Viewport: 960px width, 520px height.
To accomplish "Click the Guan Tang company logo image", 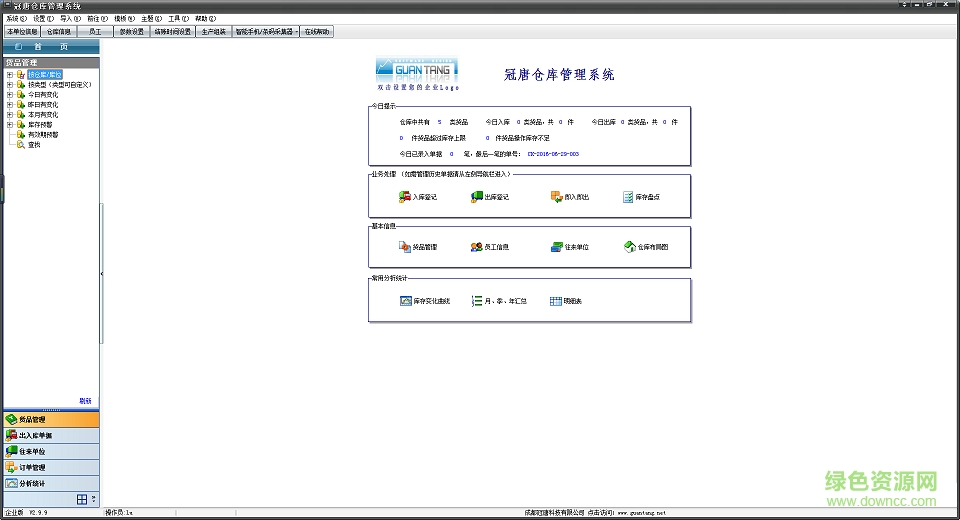I will (x=417, y=74).
